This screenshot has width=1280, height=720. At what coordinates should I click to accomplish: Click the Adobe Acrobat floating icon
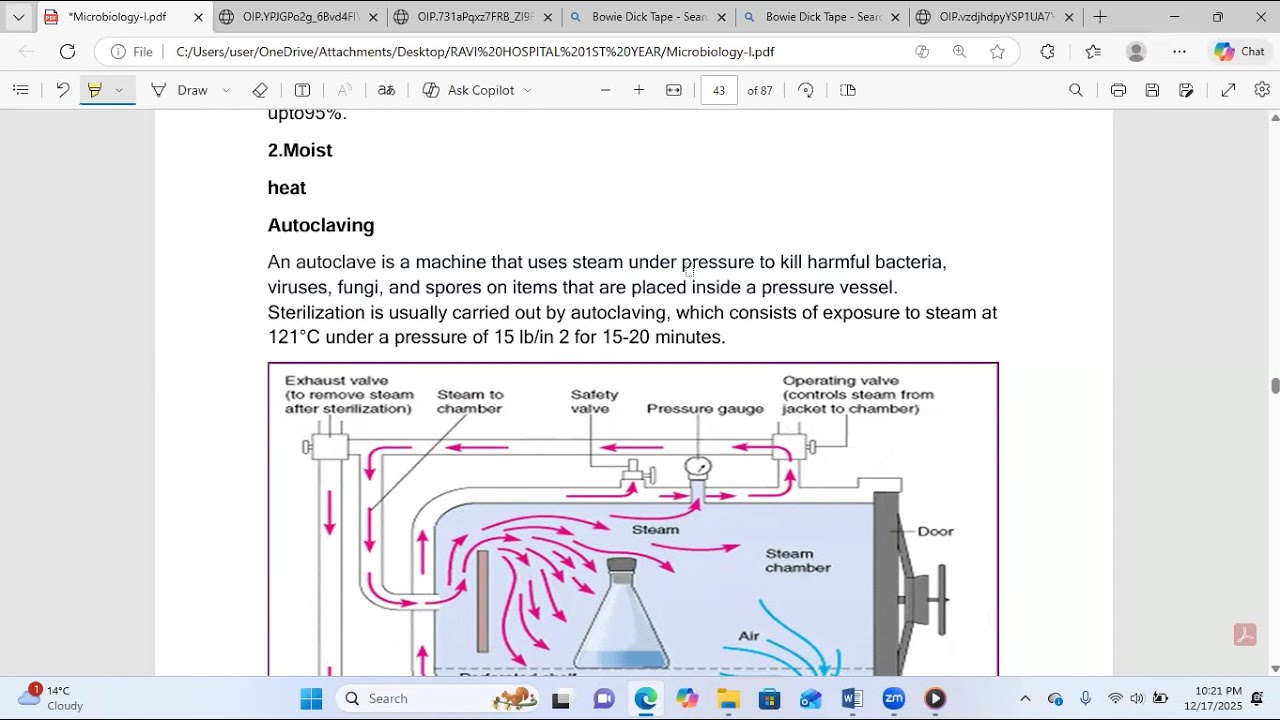(x=1245, y=635)
